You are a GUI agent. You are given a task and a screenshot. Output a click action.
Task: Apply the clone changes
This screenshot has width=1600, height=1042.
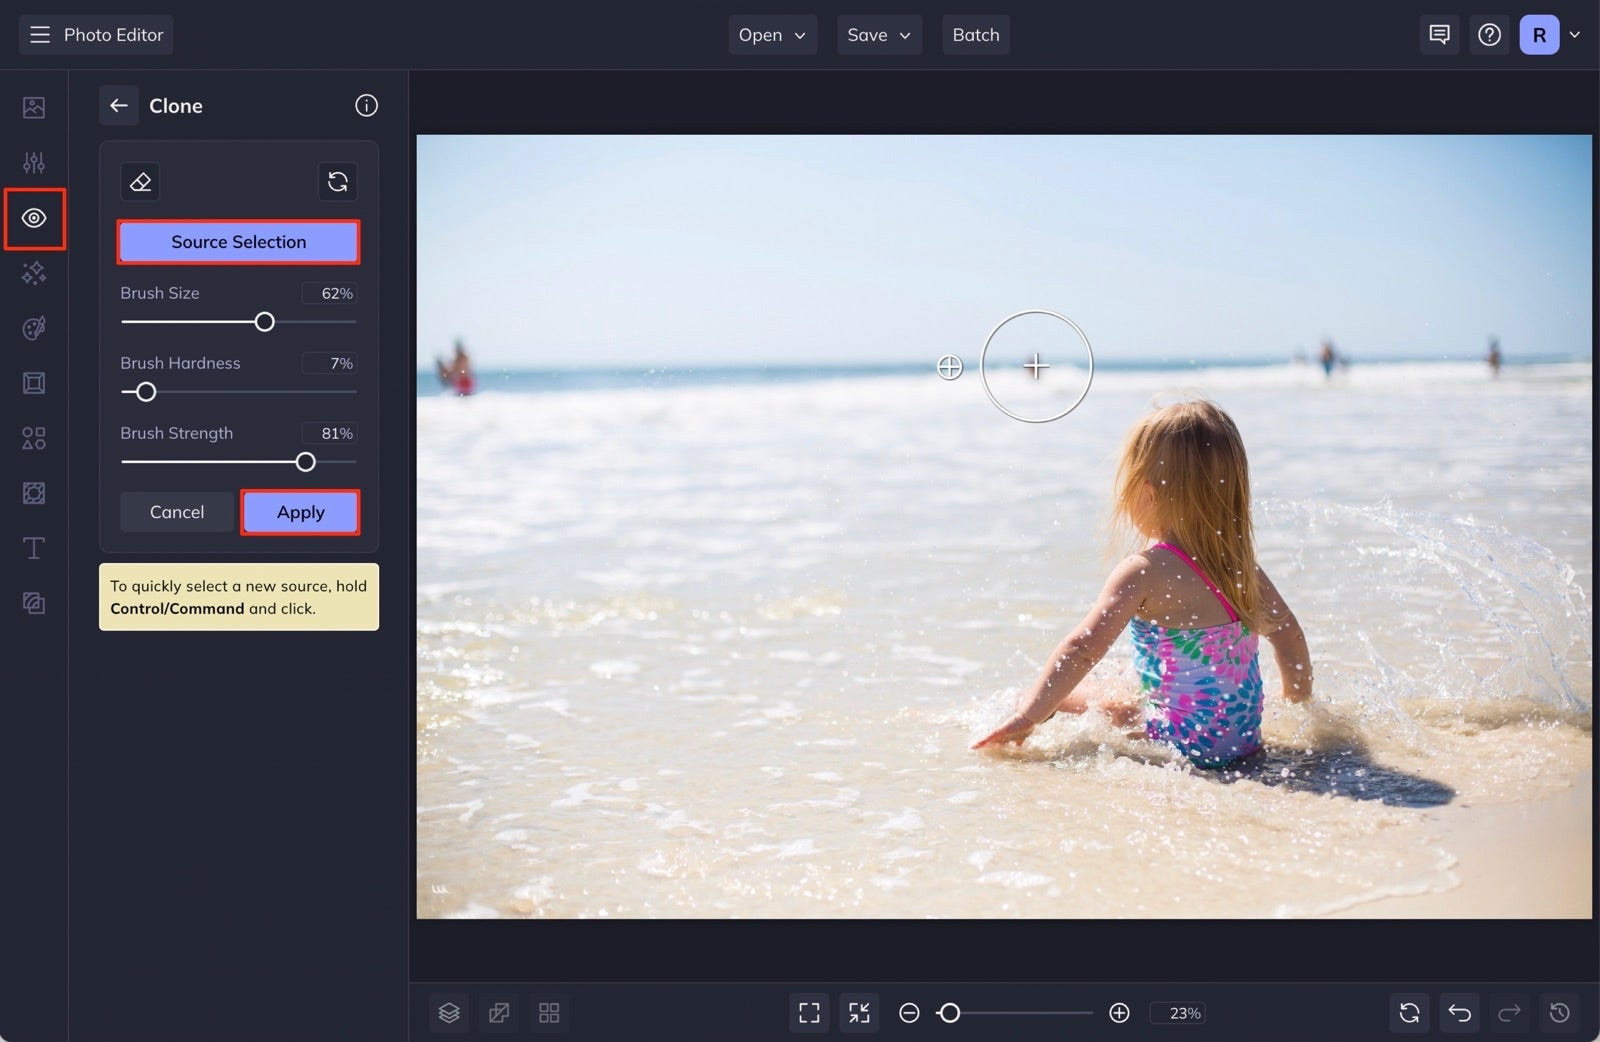pos(300,511)
